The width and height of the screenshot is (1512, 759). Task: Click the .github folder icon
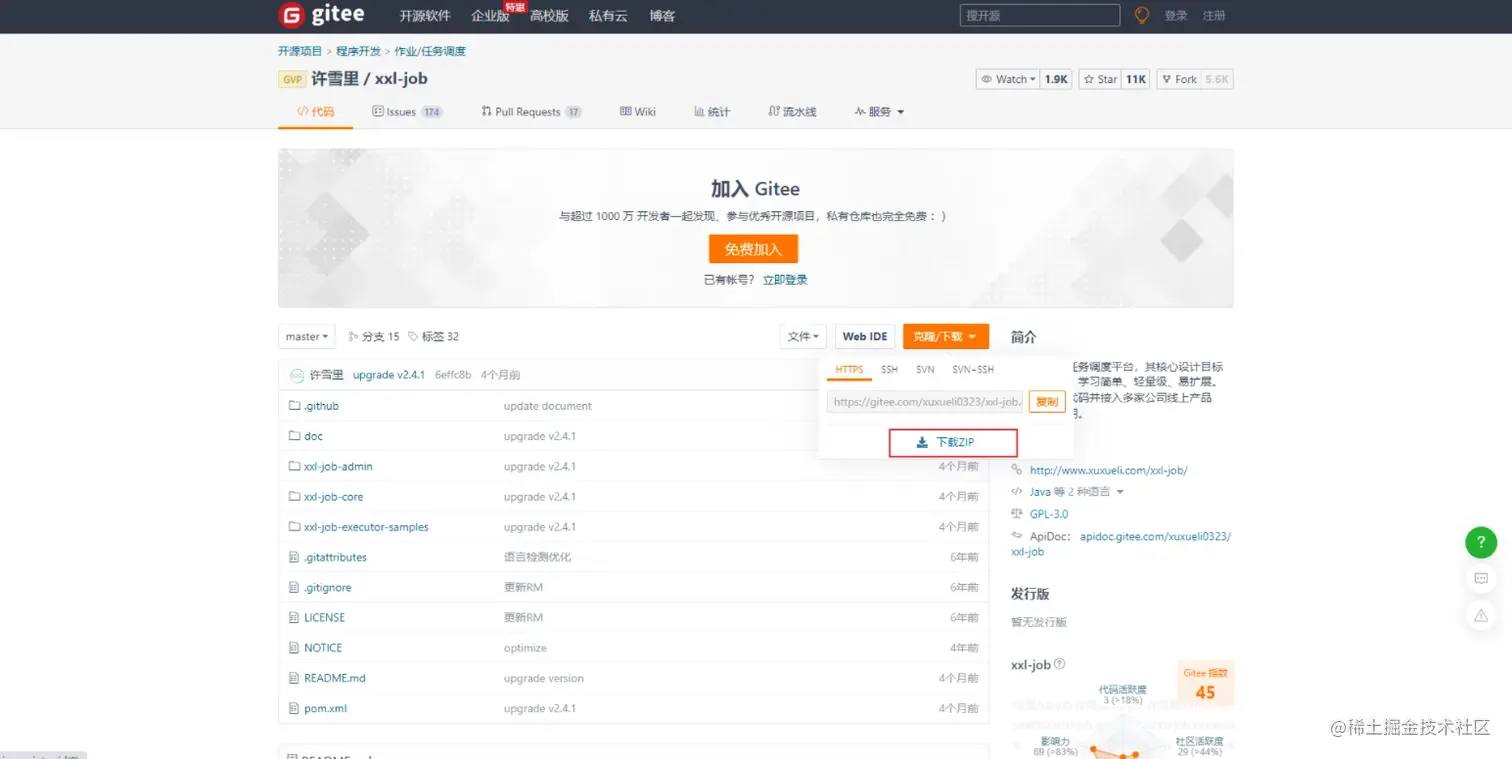[x=295, y=406]
